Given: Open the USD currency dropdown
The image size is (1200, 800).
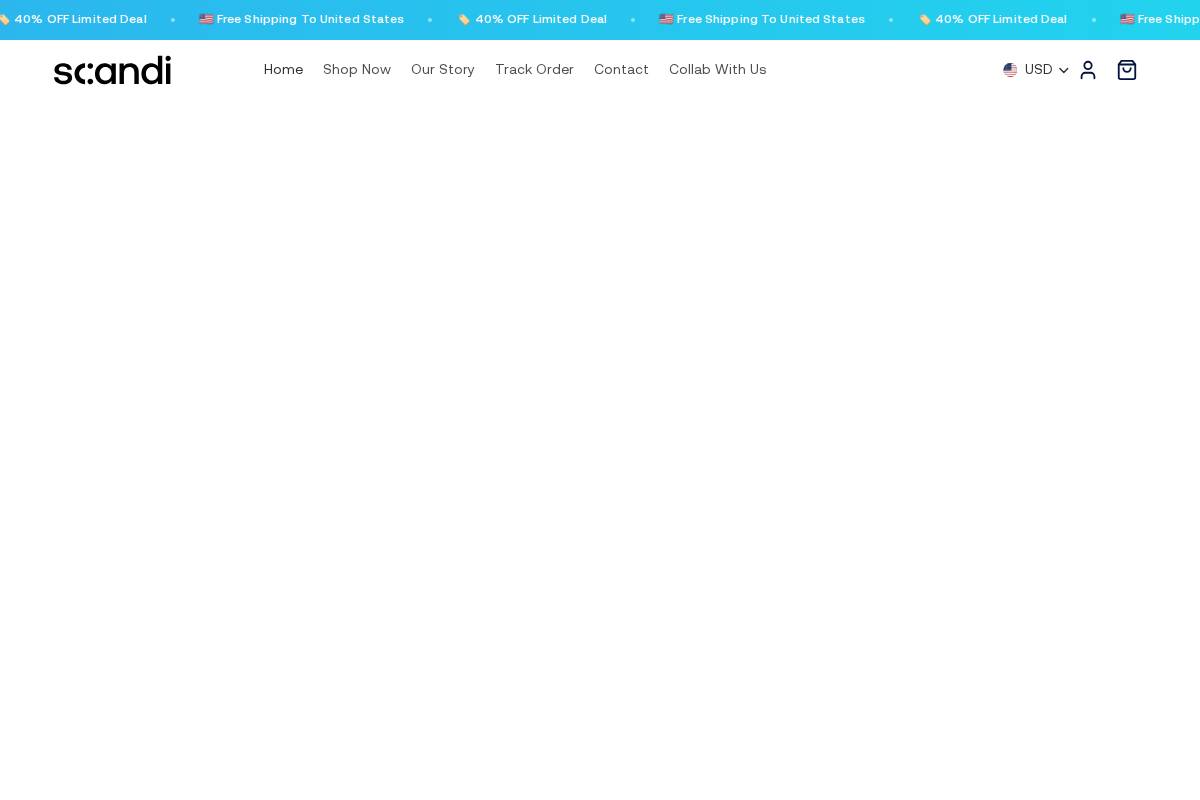Looking at the screenshot, I should (x=1038, y=70).
